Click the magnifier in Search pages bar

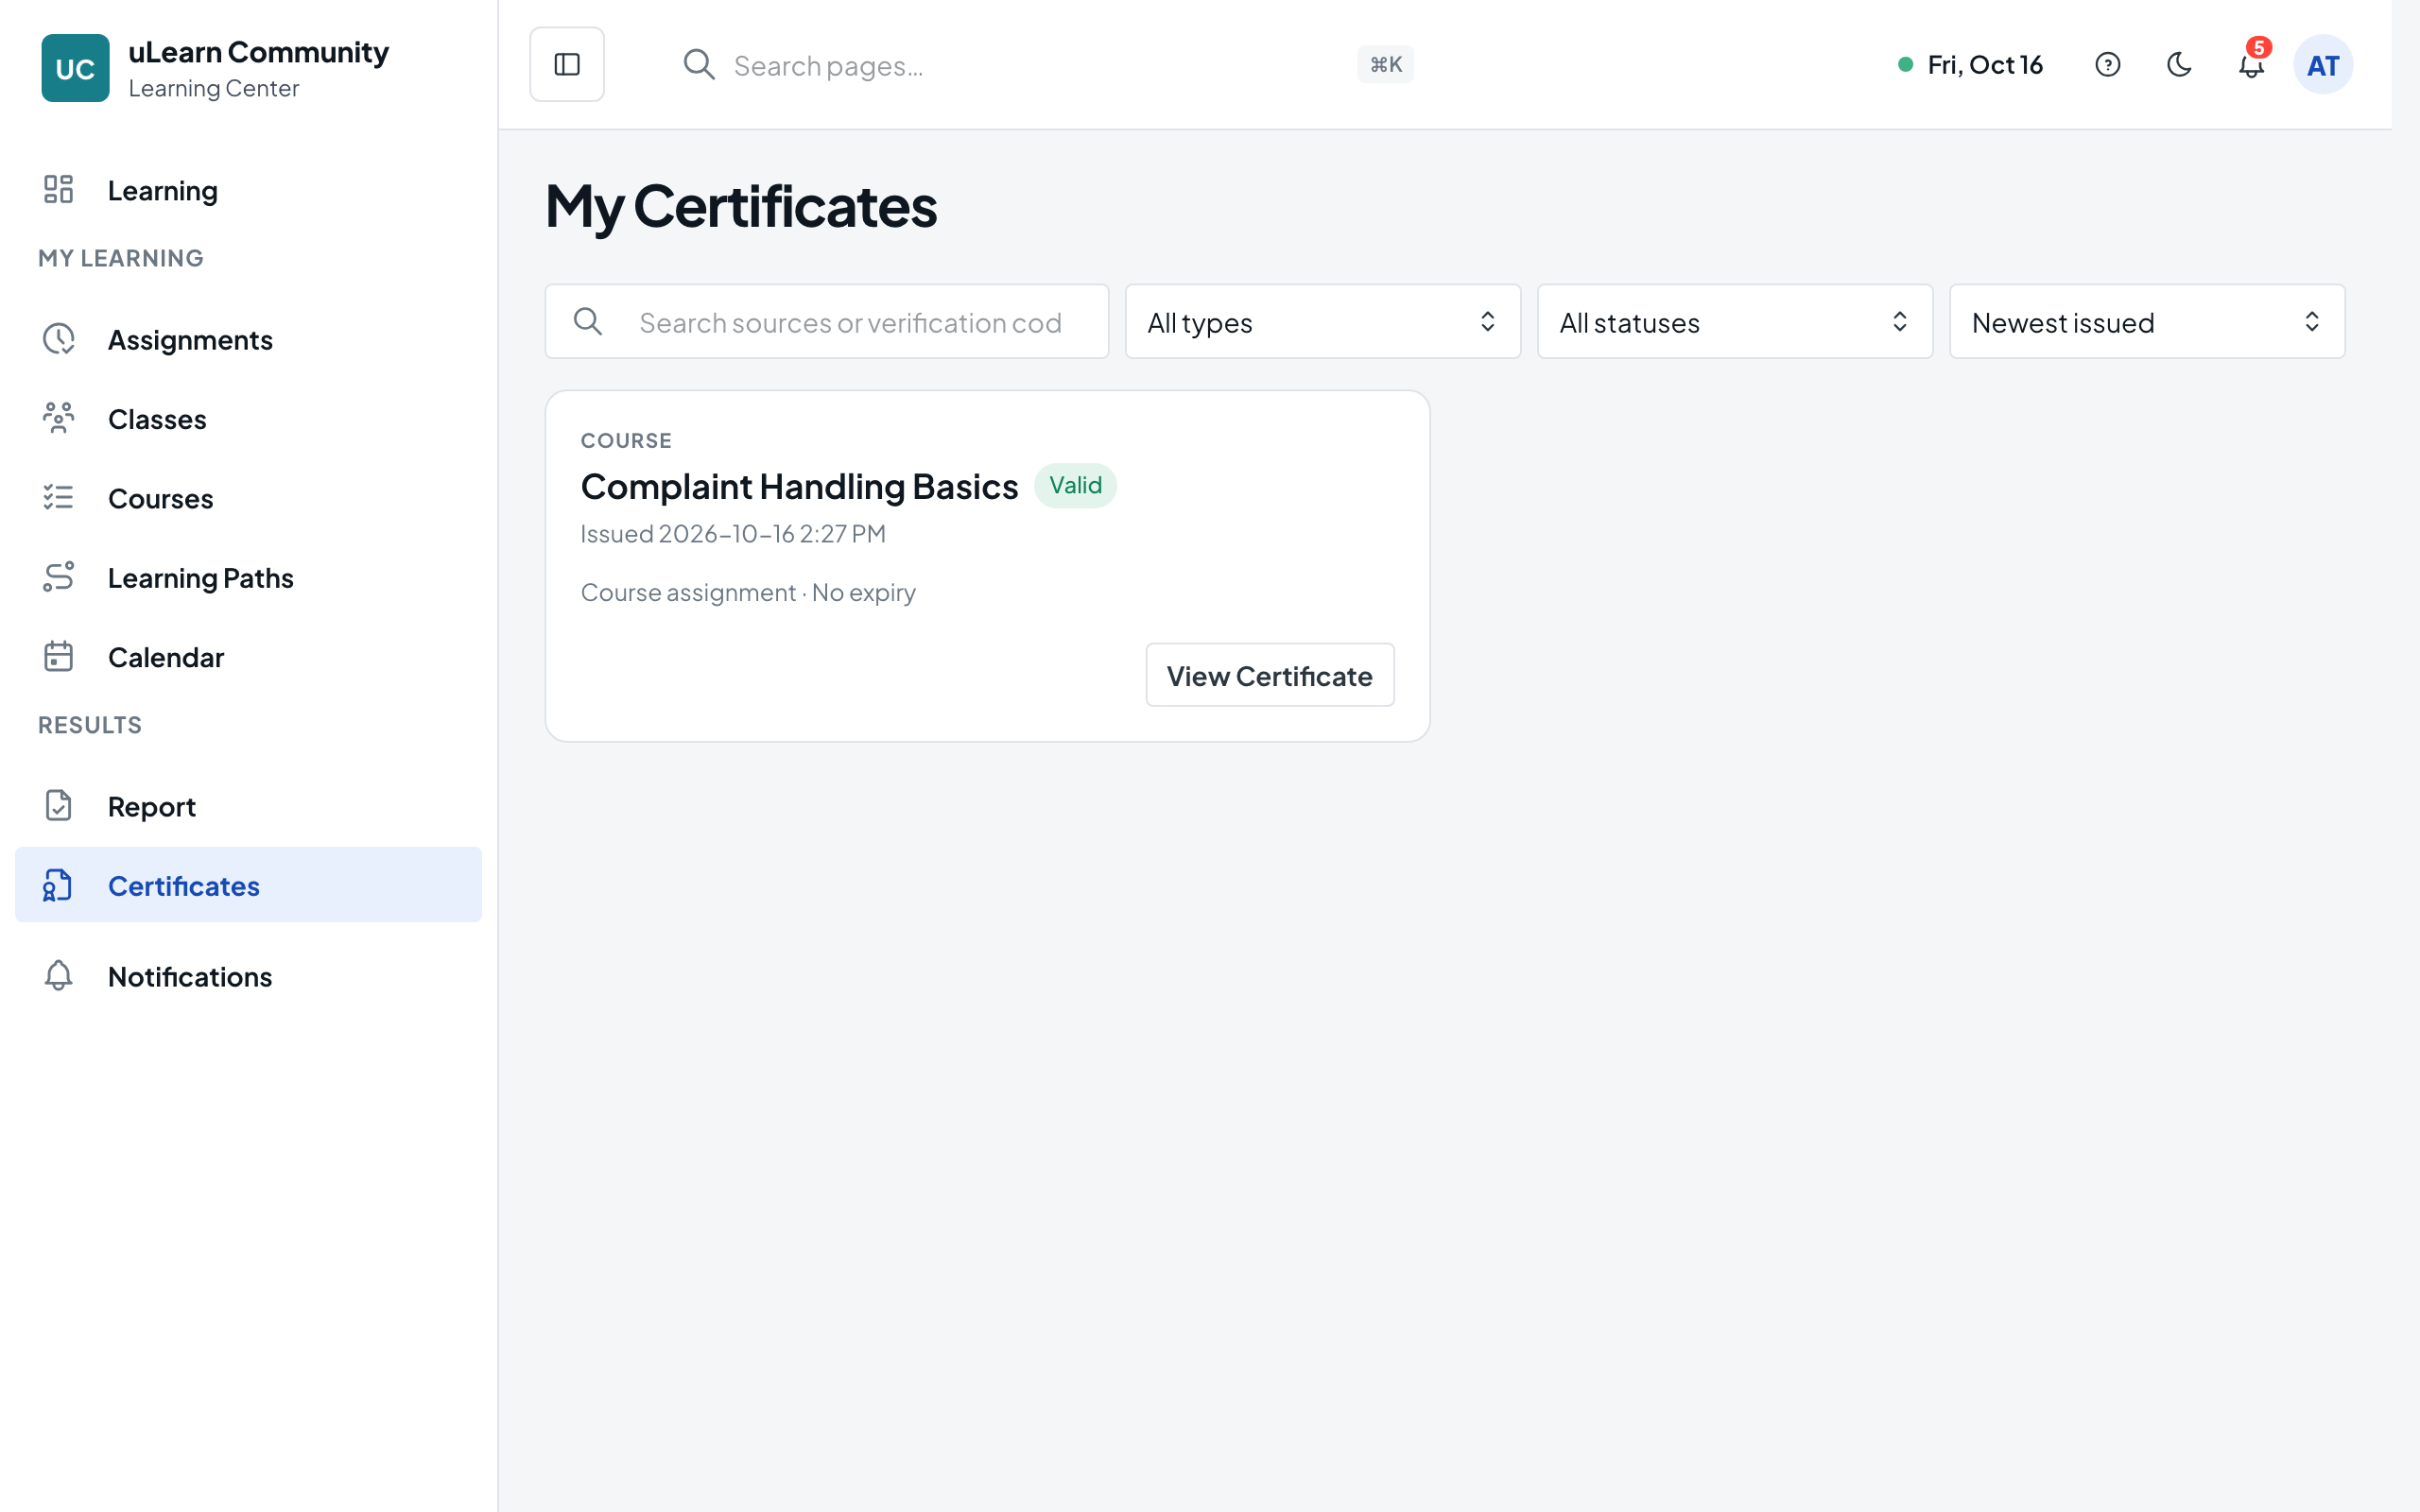pos(699,65)
